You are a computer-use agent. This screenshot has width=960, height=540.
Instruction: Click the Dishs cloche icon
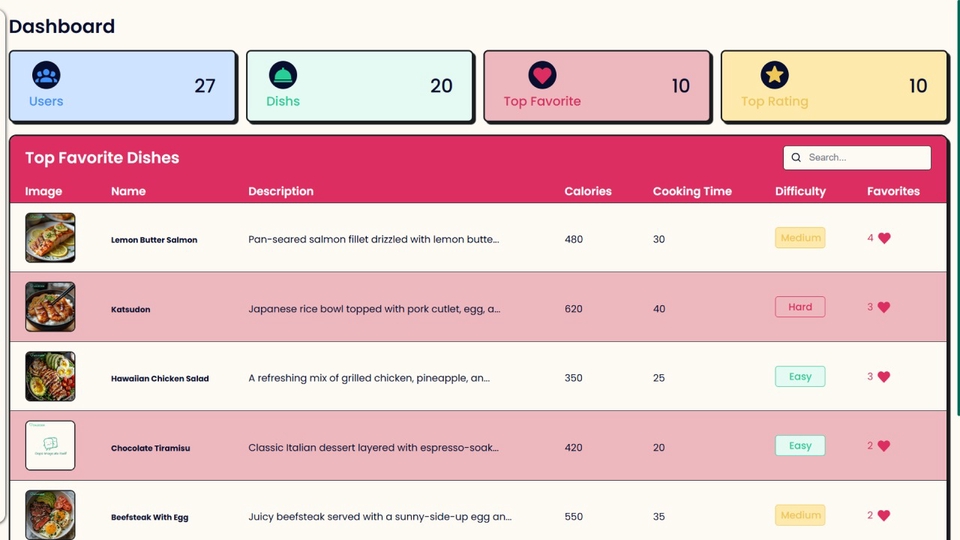283,75
